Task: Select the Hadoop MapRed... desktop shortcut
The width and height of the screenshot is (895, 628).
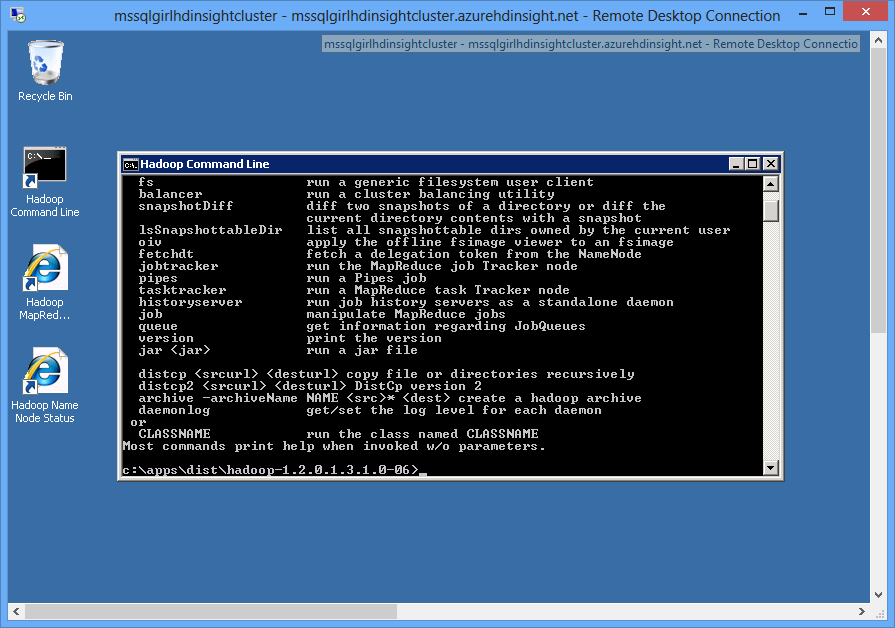Action: (45, 283)
